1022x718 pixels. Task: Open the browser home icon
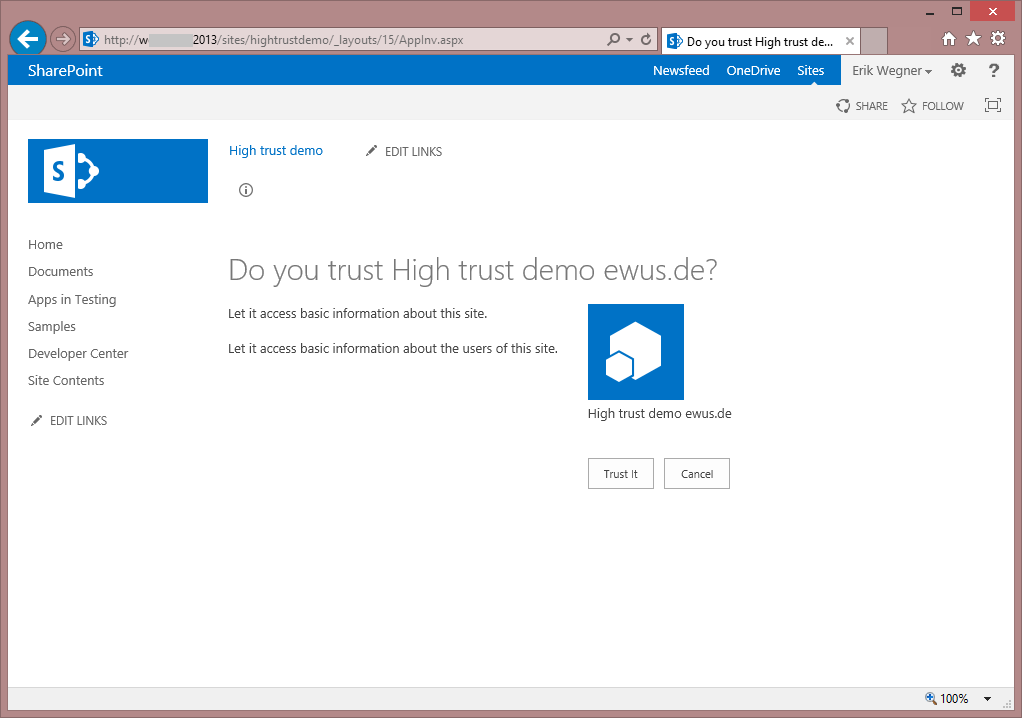[949, 39]
